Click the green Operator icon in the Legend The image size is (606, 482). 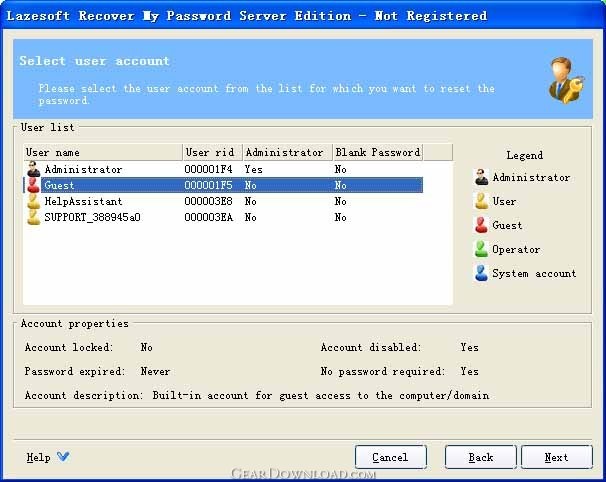point(481,249)
